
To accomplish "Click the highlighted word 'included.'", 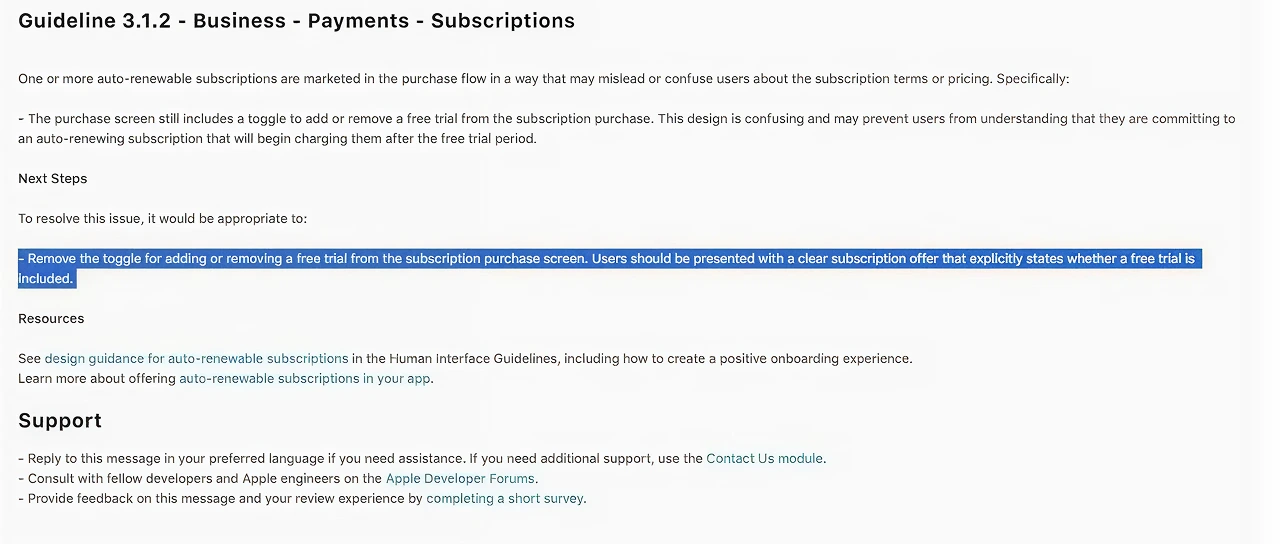I will tap(47, 278).
